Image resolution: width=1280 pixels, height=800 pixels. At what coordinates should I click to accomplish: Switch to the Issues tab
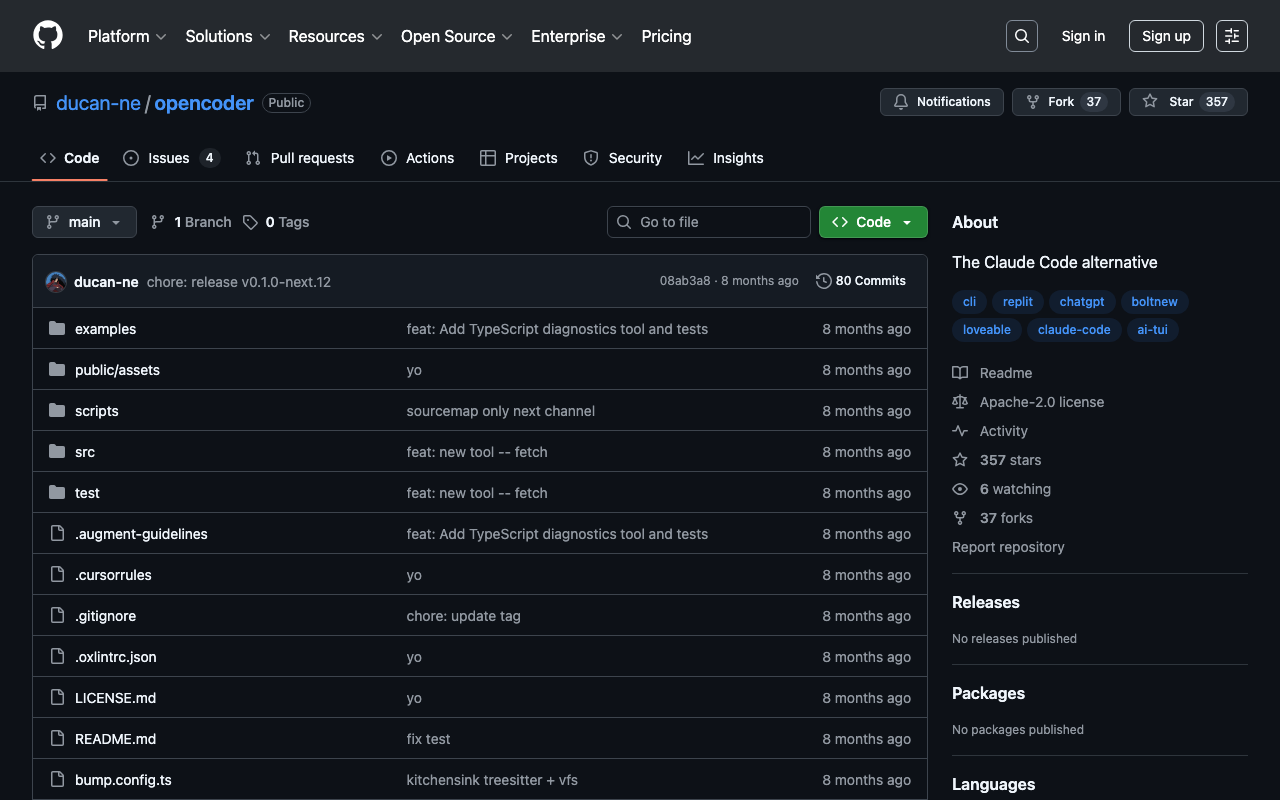[x=169, y=158]
